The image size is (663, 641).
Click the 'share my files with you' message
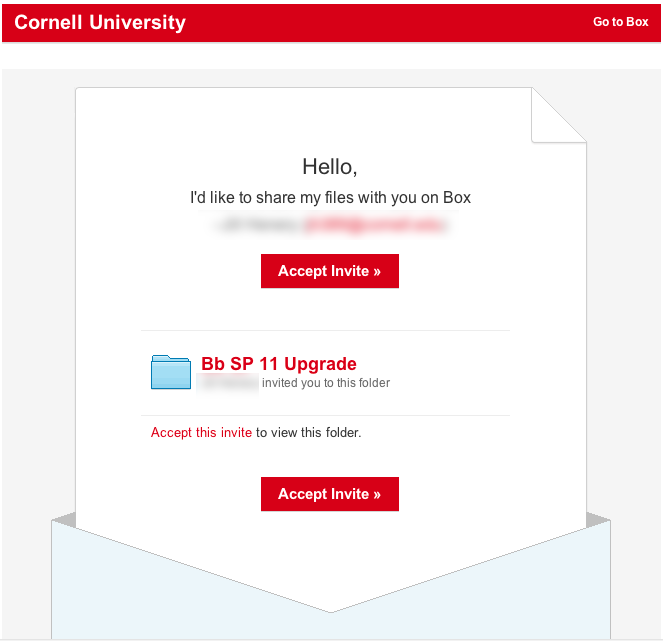pyautogui.click(x=330, y=197)
